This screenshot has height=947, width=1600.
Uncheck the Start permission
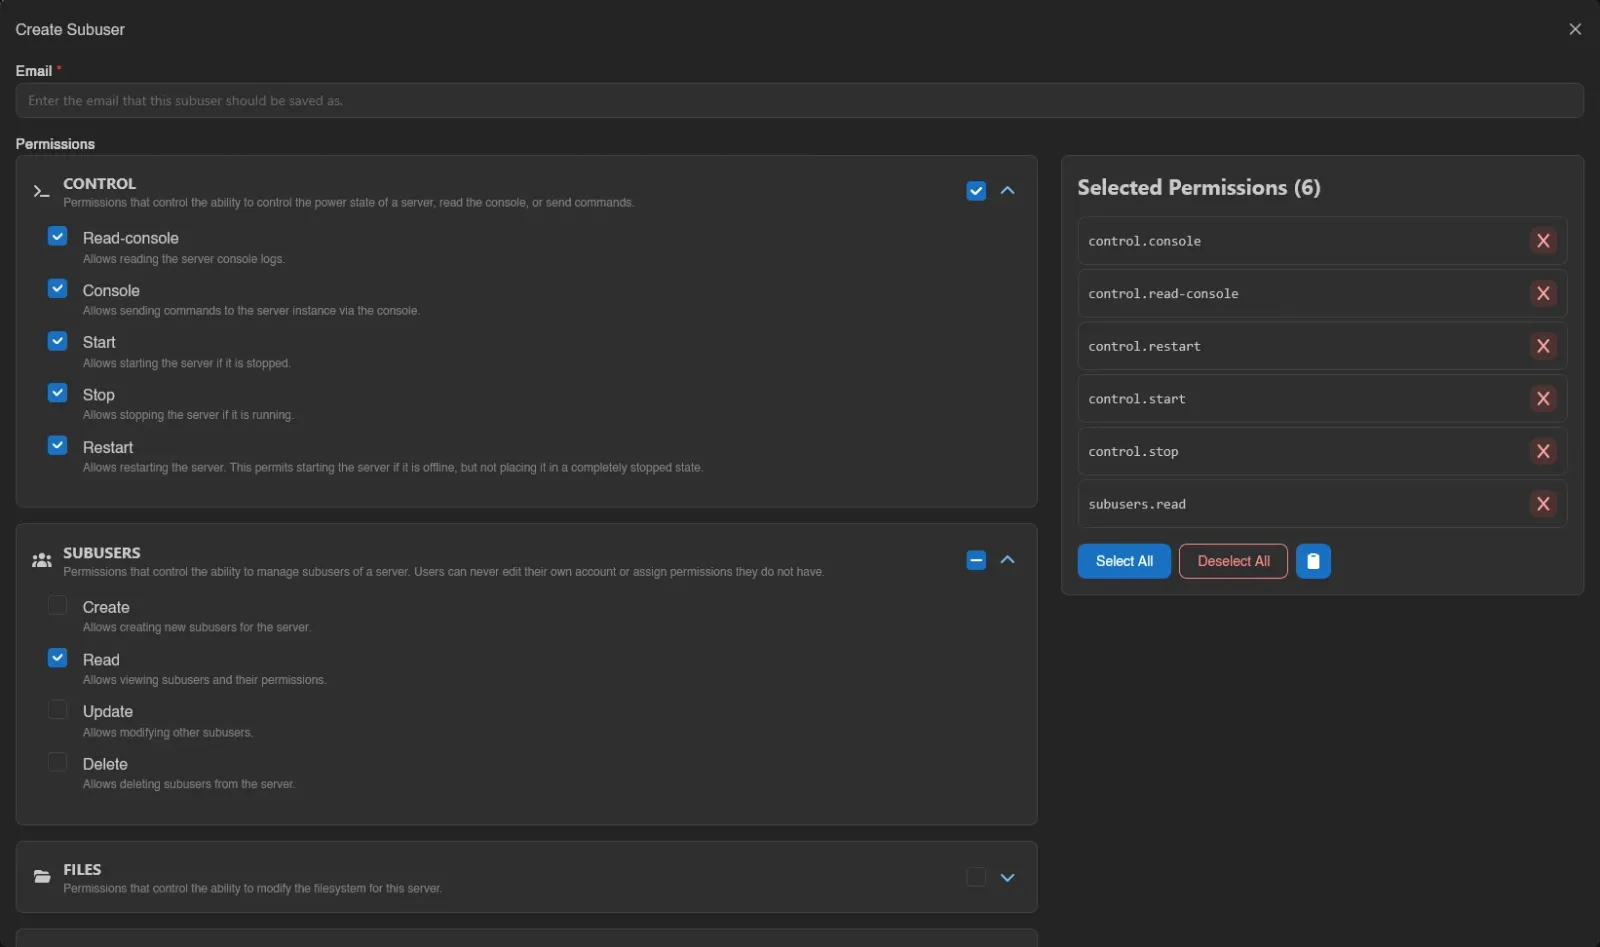(x=58, y=341)
